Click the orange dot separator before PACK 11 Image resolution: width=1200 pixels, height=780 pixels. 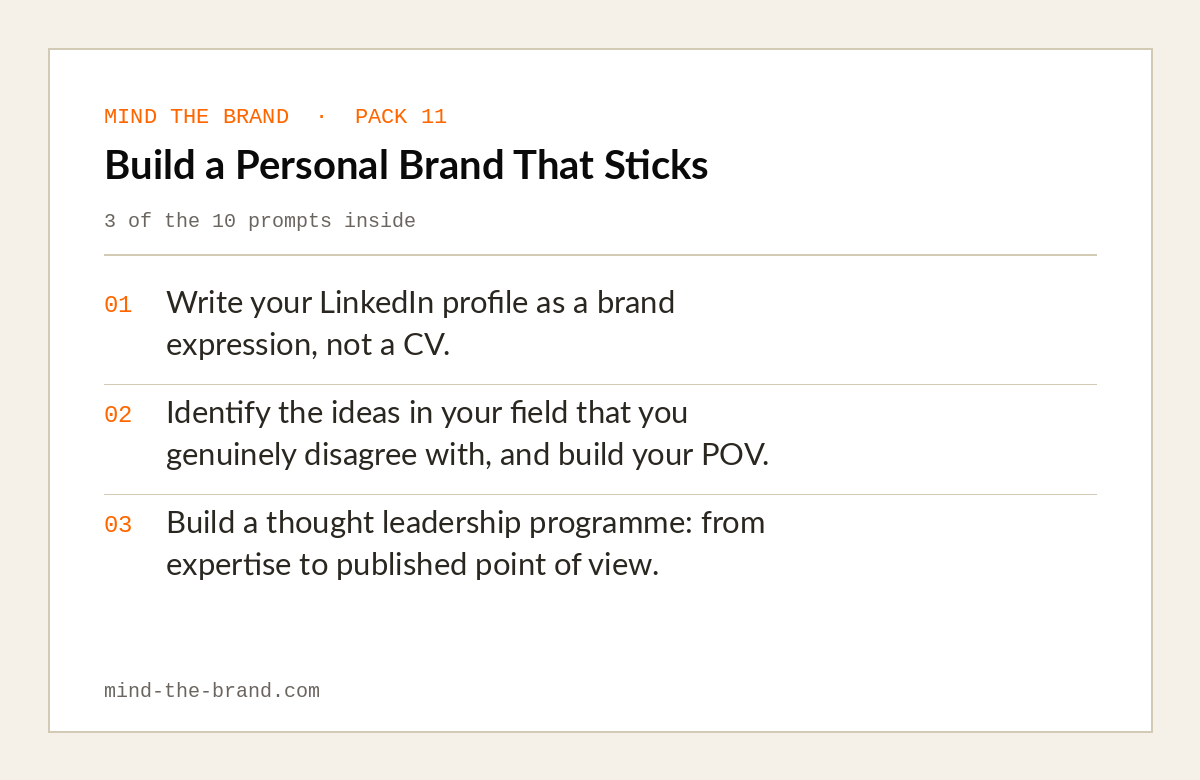pyautogui.click(x=321, y=117)
